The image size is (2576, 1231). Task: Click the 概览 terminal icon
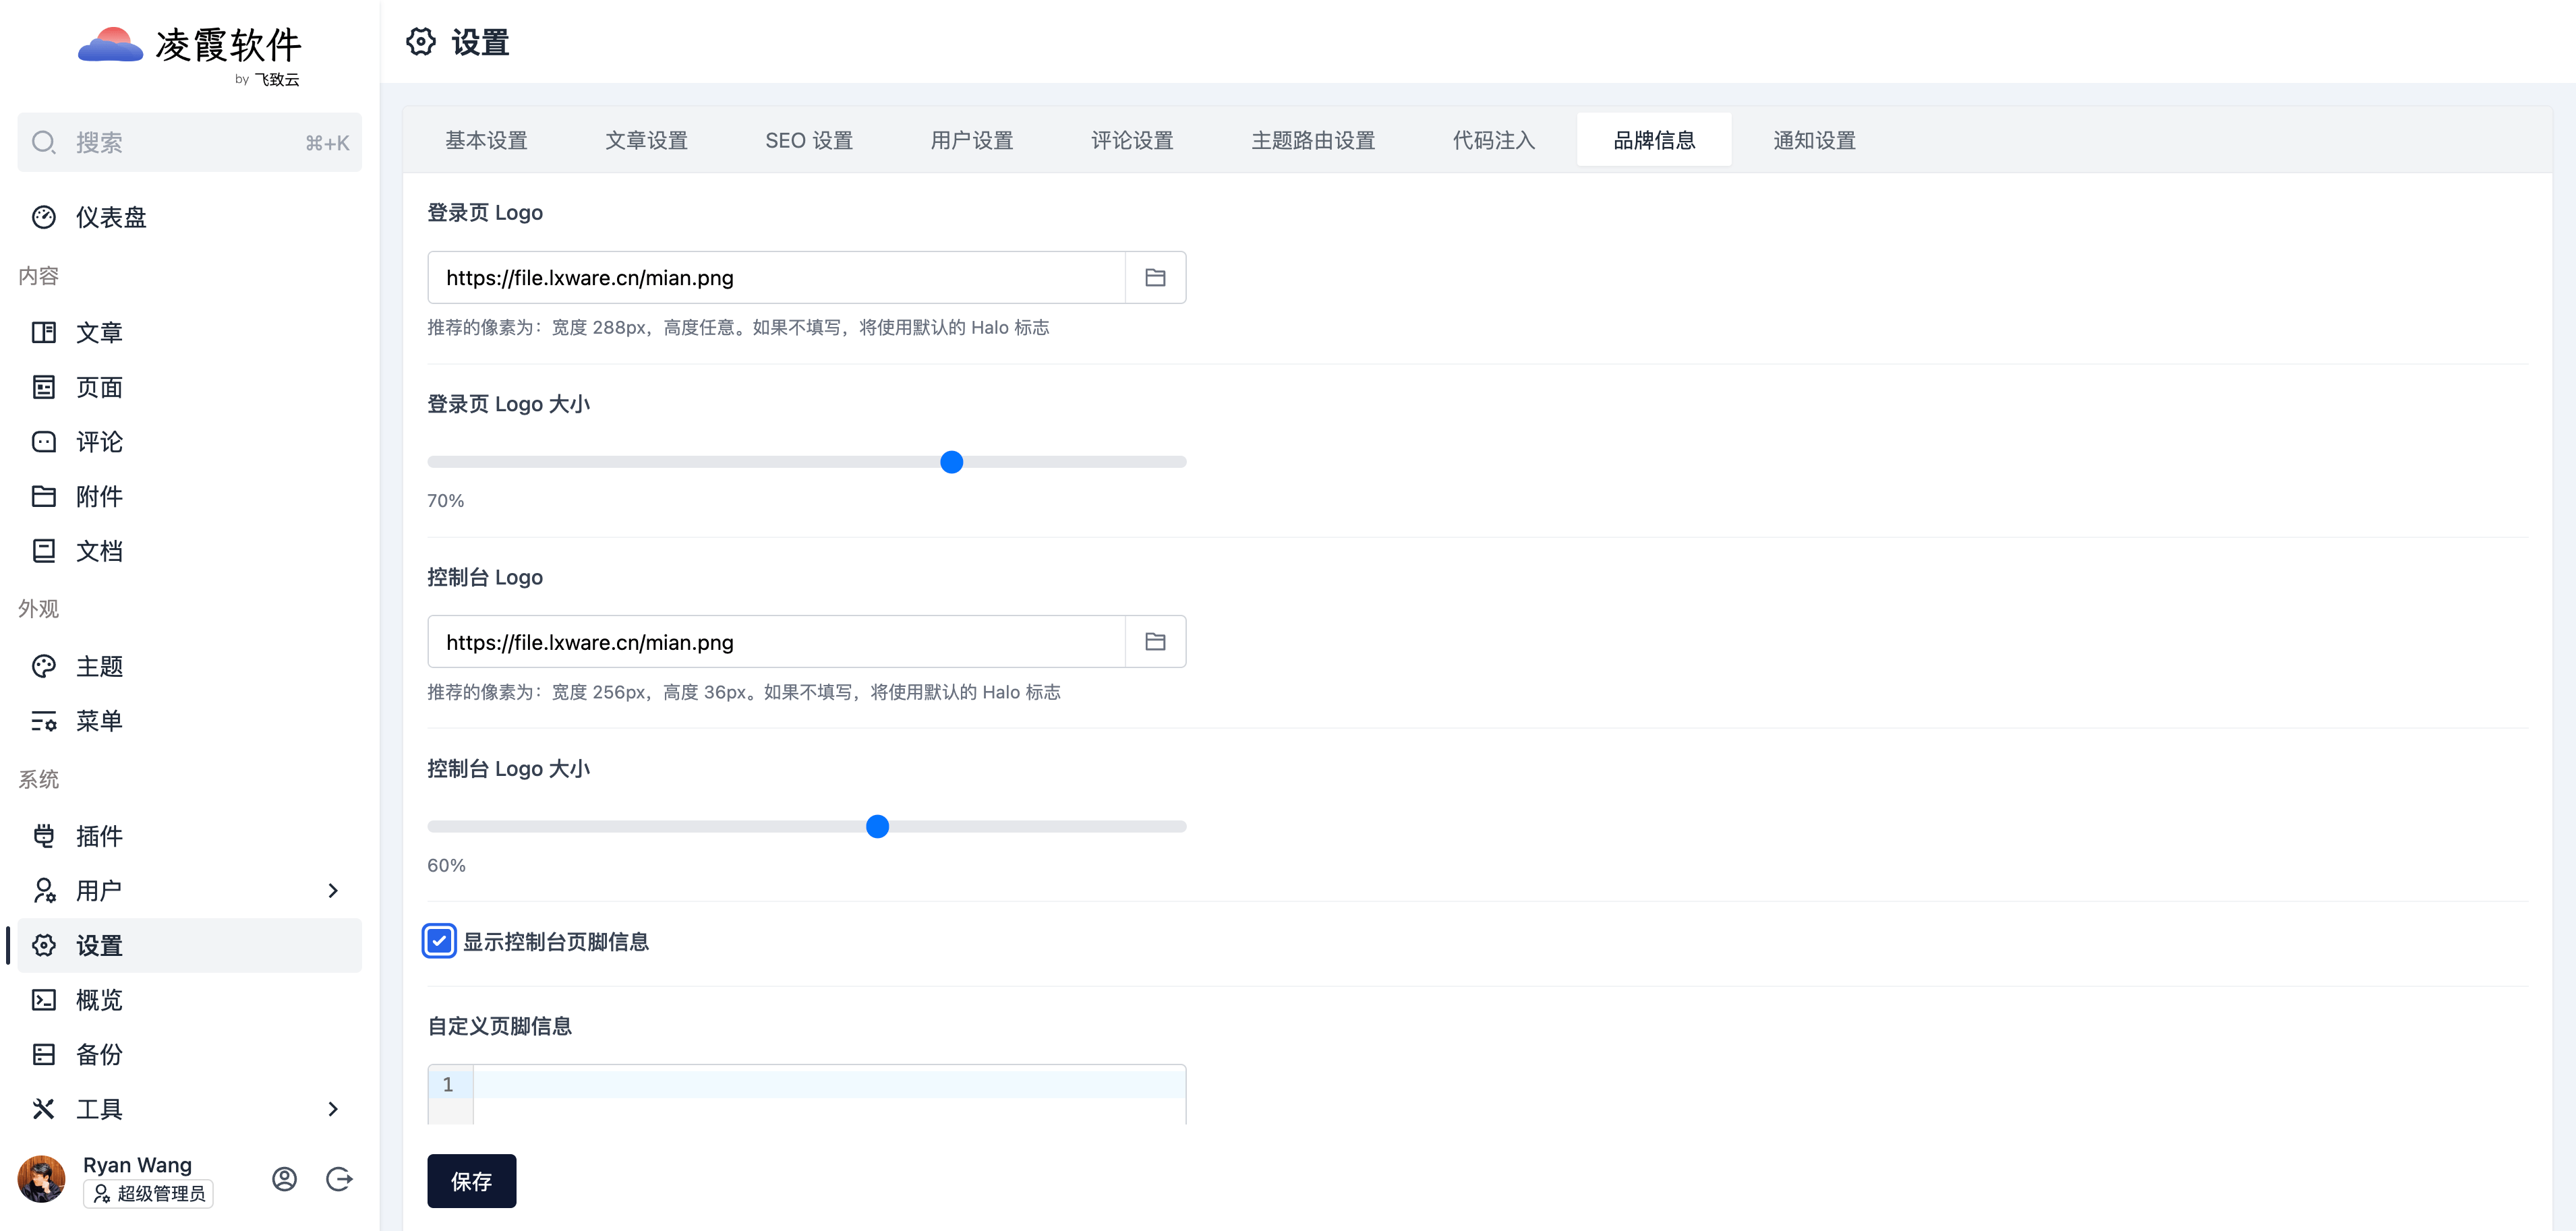click(x=44, y=1000)
